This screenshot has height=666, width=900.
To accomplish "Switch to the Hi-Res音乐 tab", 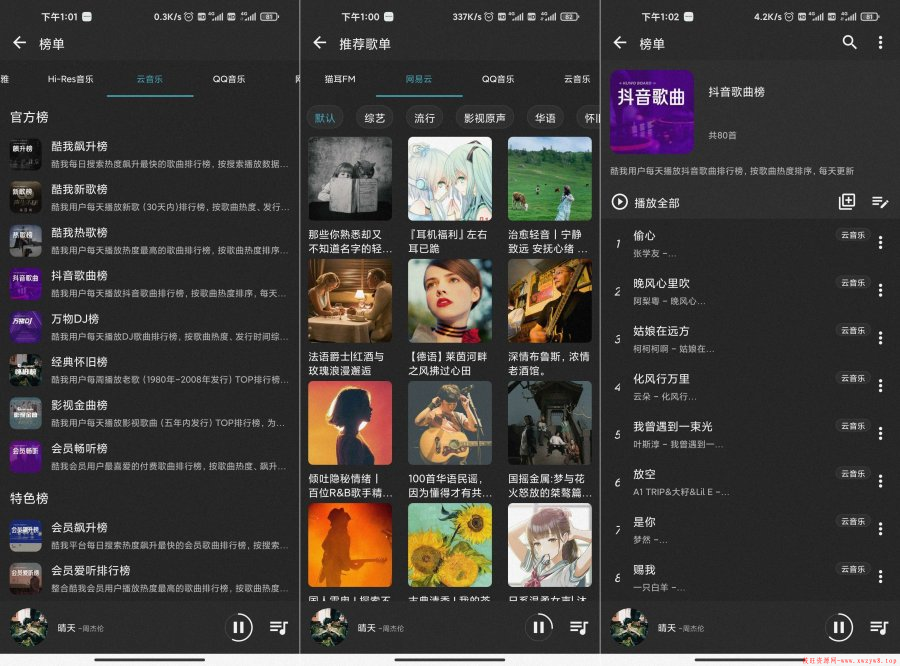I will 70,79.
